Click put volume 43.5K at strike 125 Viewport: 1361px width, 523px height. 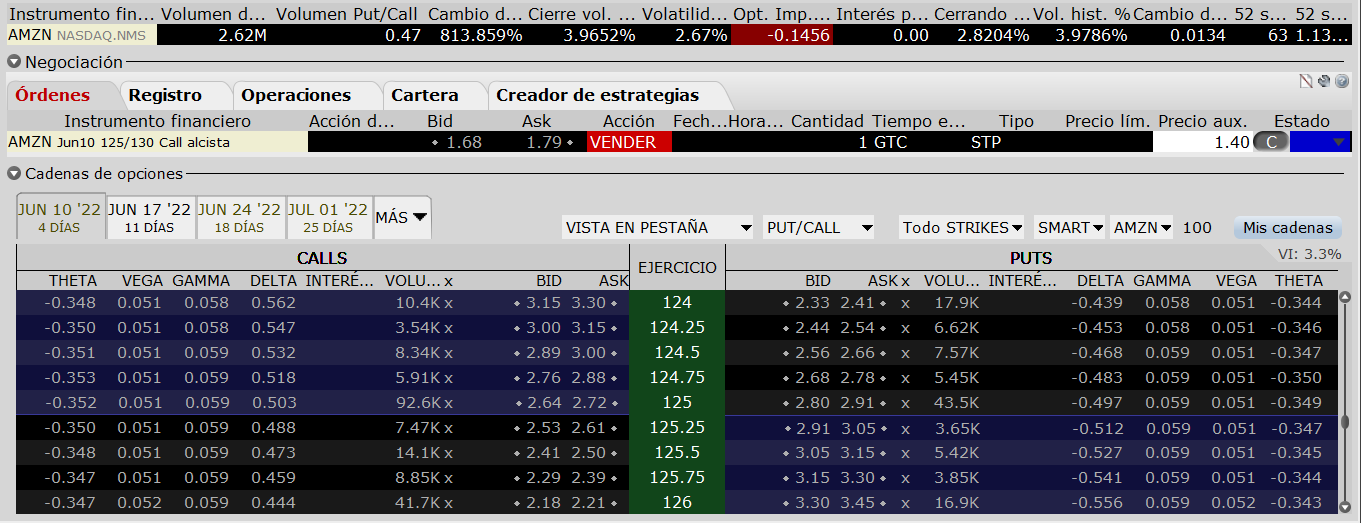pyautogui.click(x=957, y=402)
